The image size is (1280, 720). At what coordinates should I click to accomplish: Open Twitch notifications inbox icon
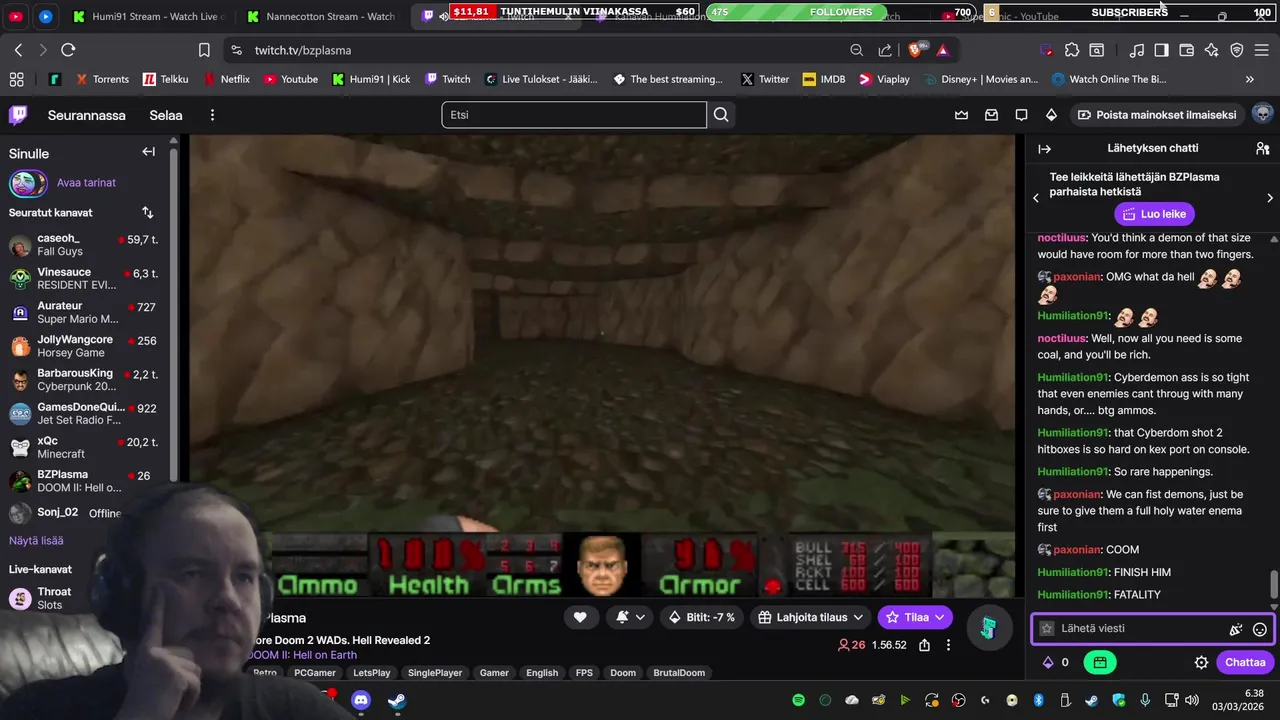click(x=991, y=115)
